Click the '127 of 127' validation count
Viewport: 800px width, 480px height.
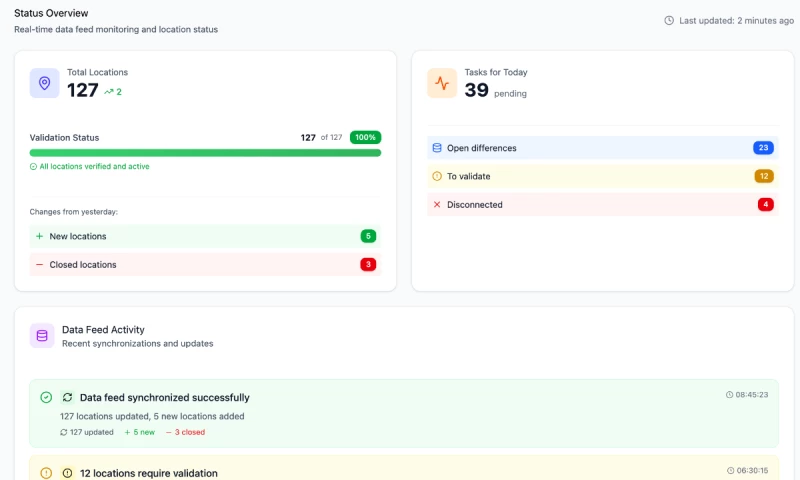[x=321, y=138]
